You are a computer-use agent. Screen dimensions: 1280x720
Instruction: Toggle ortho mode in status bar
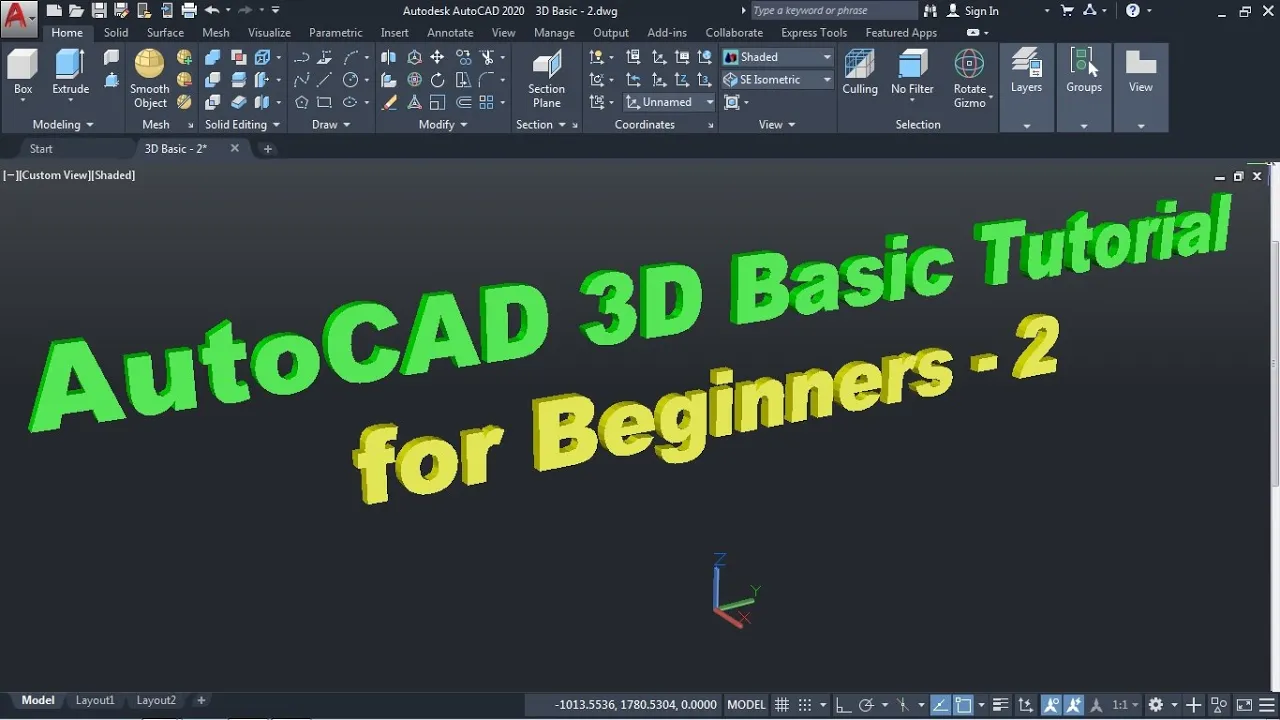coord(844,704)
